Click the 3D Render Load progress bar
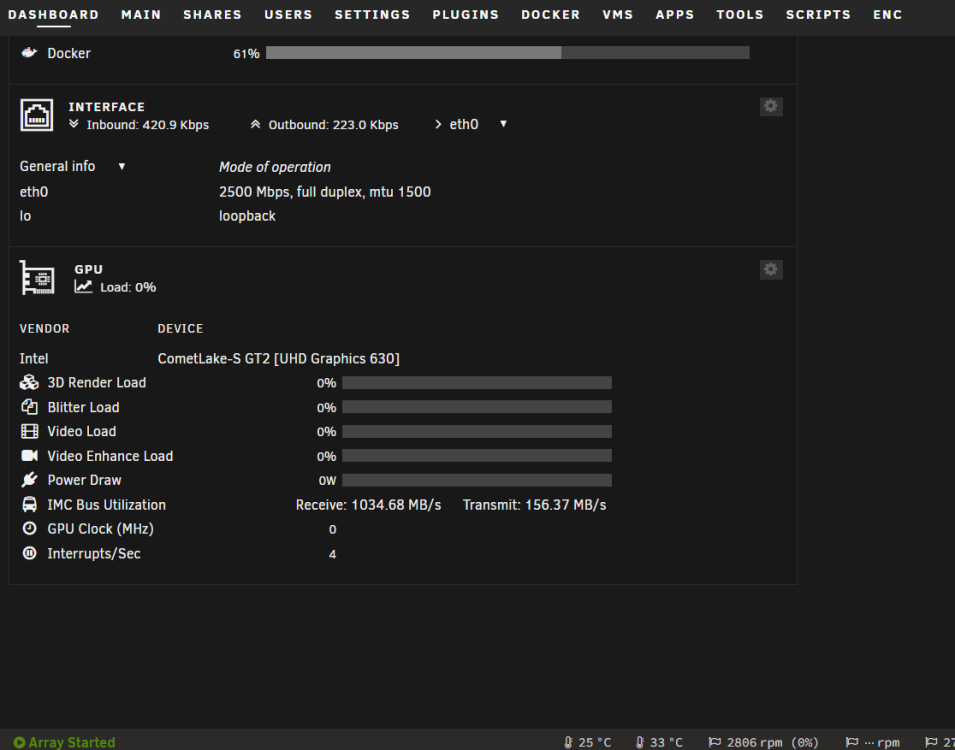 coord(477,383)
